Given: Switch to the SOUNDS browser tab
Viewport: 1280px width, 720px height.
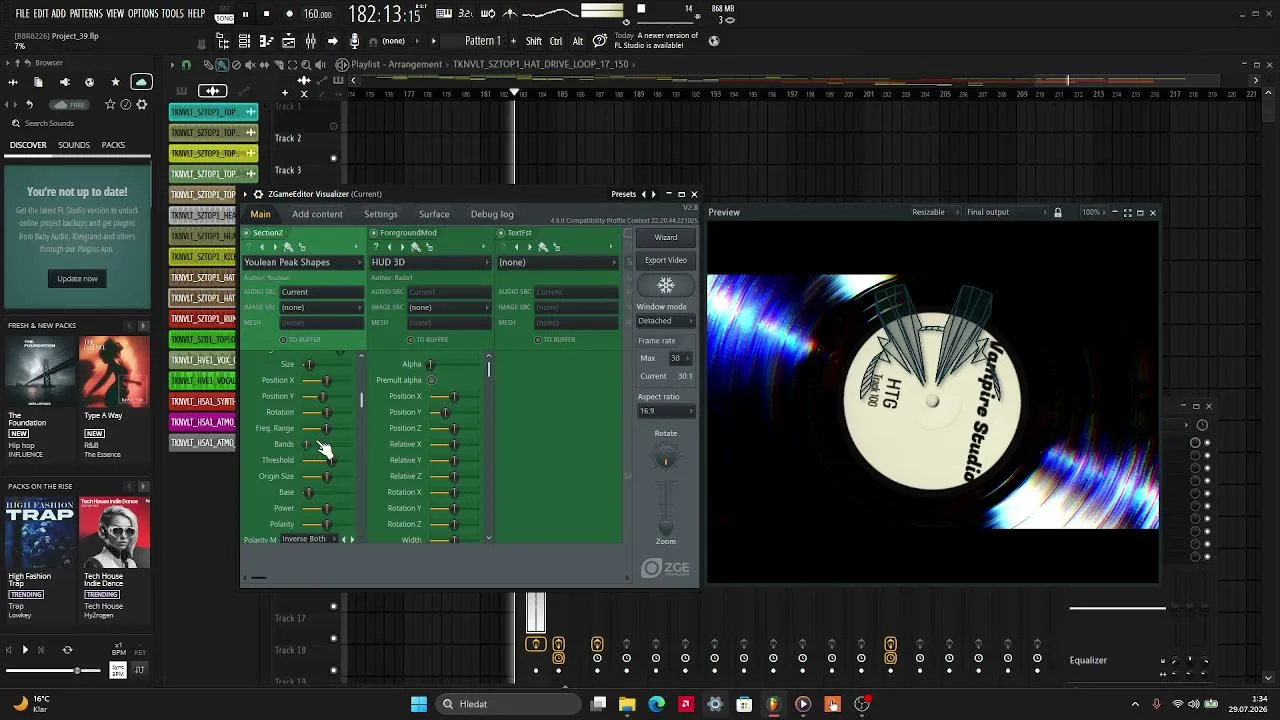Looking at the screenshot, I should [x=74, y=145].
